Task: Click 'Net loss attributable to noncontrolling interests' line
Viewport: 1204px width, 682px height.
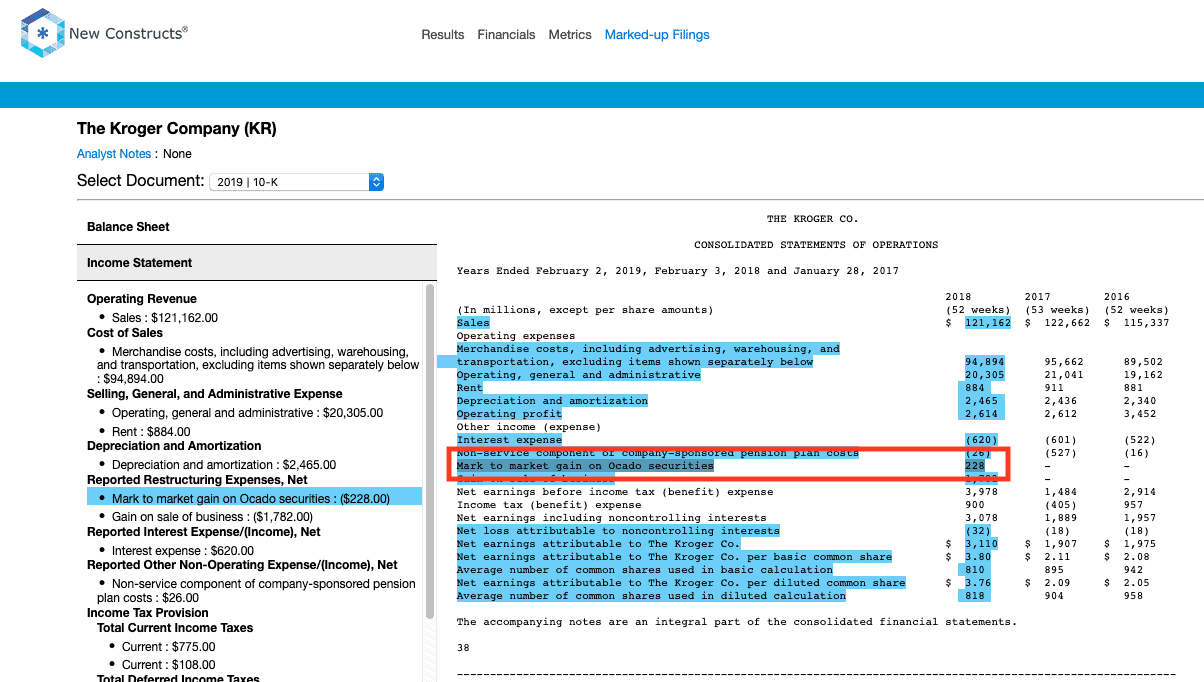Action: tap(618, 531)
